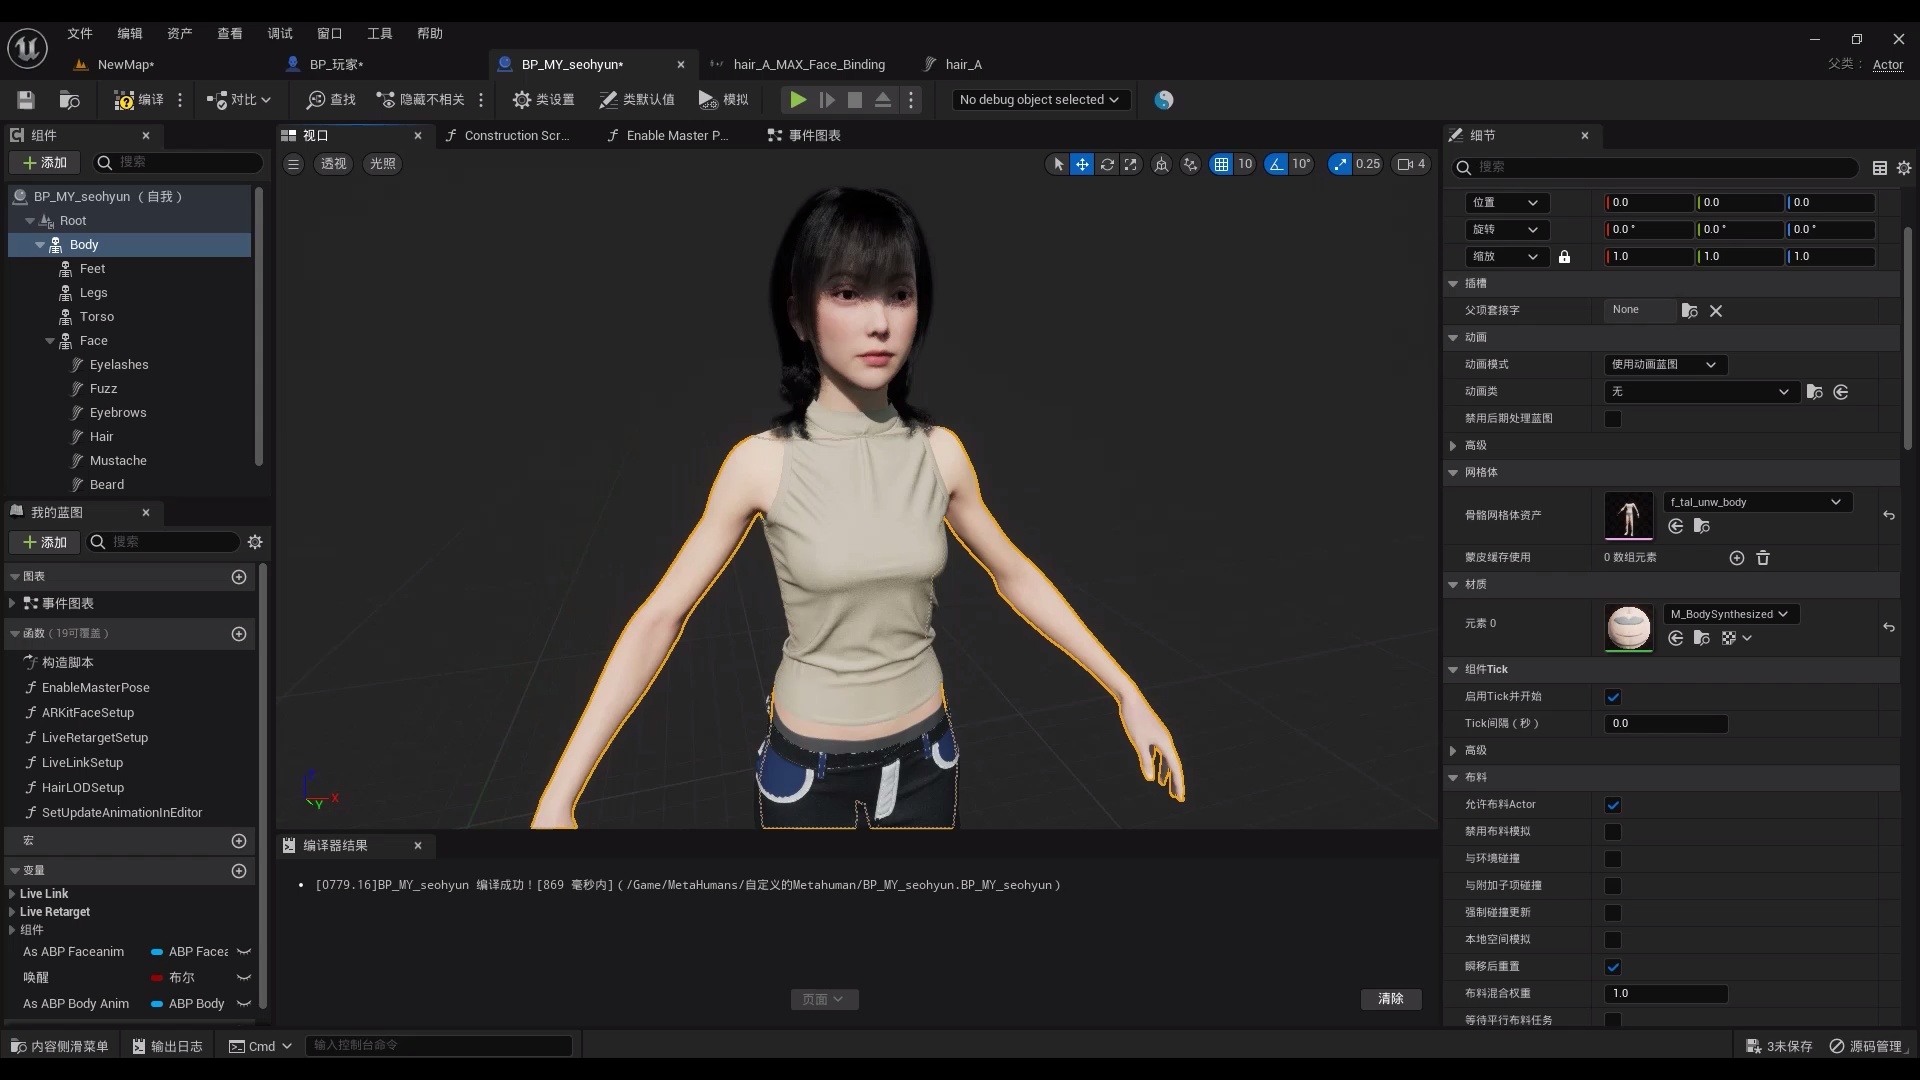Click the trash icon in skin cache row

click(x=1763, y=558)
